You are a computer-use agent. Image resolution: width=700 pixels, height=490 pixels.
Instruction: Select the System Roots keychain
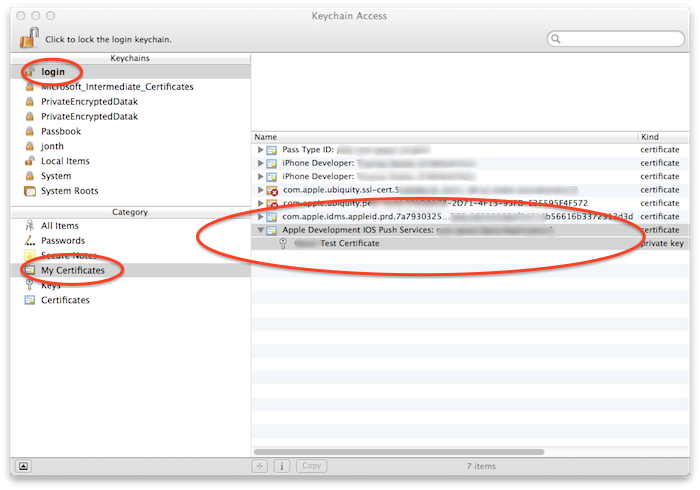click(x=69, y=191)
